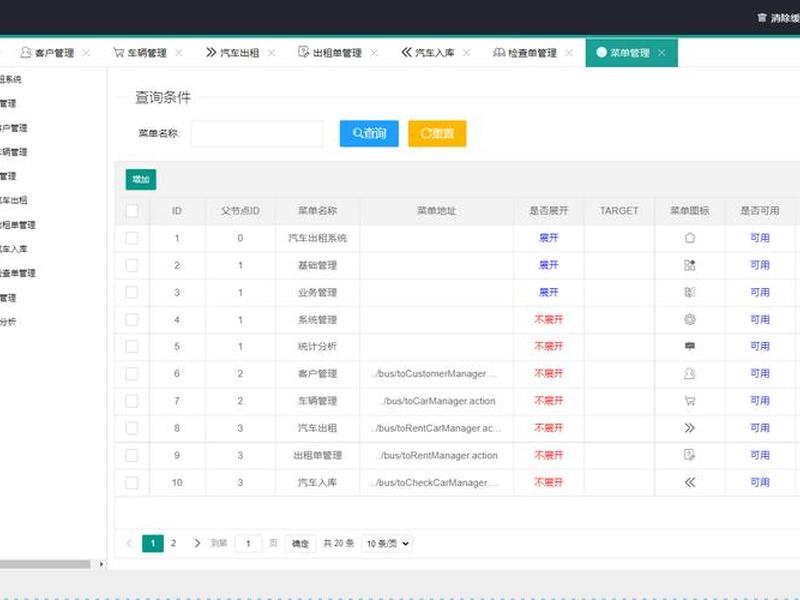
Task: Close the 汽车出租 tab
Action: click(x=271, y=53)
